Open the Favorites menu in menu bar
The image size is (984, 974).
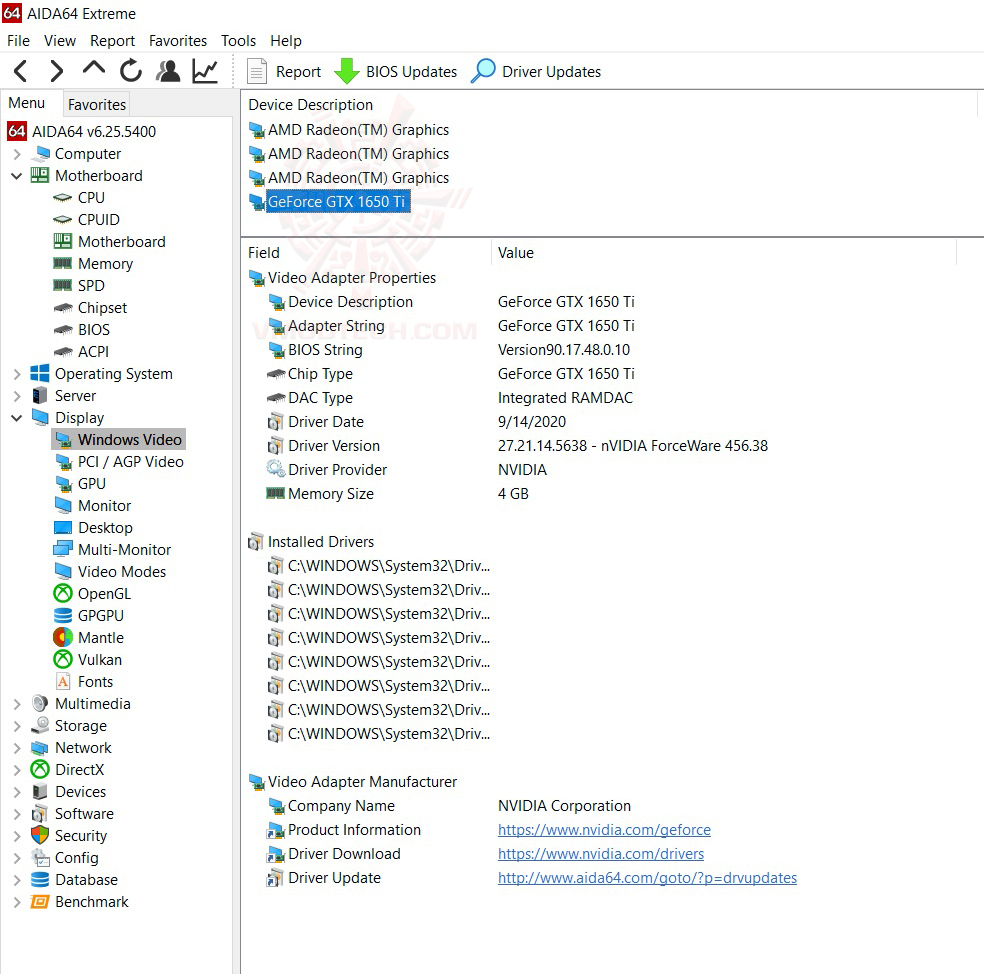pos(178,41)
